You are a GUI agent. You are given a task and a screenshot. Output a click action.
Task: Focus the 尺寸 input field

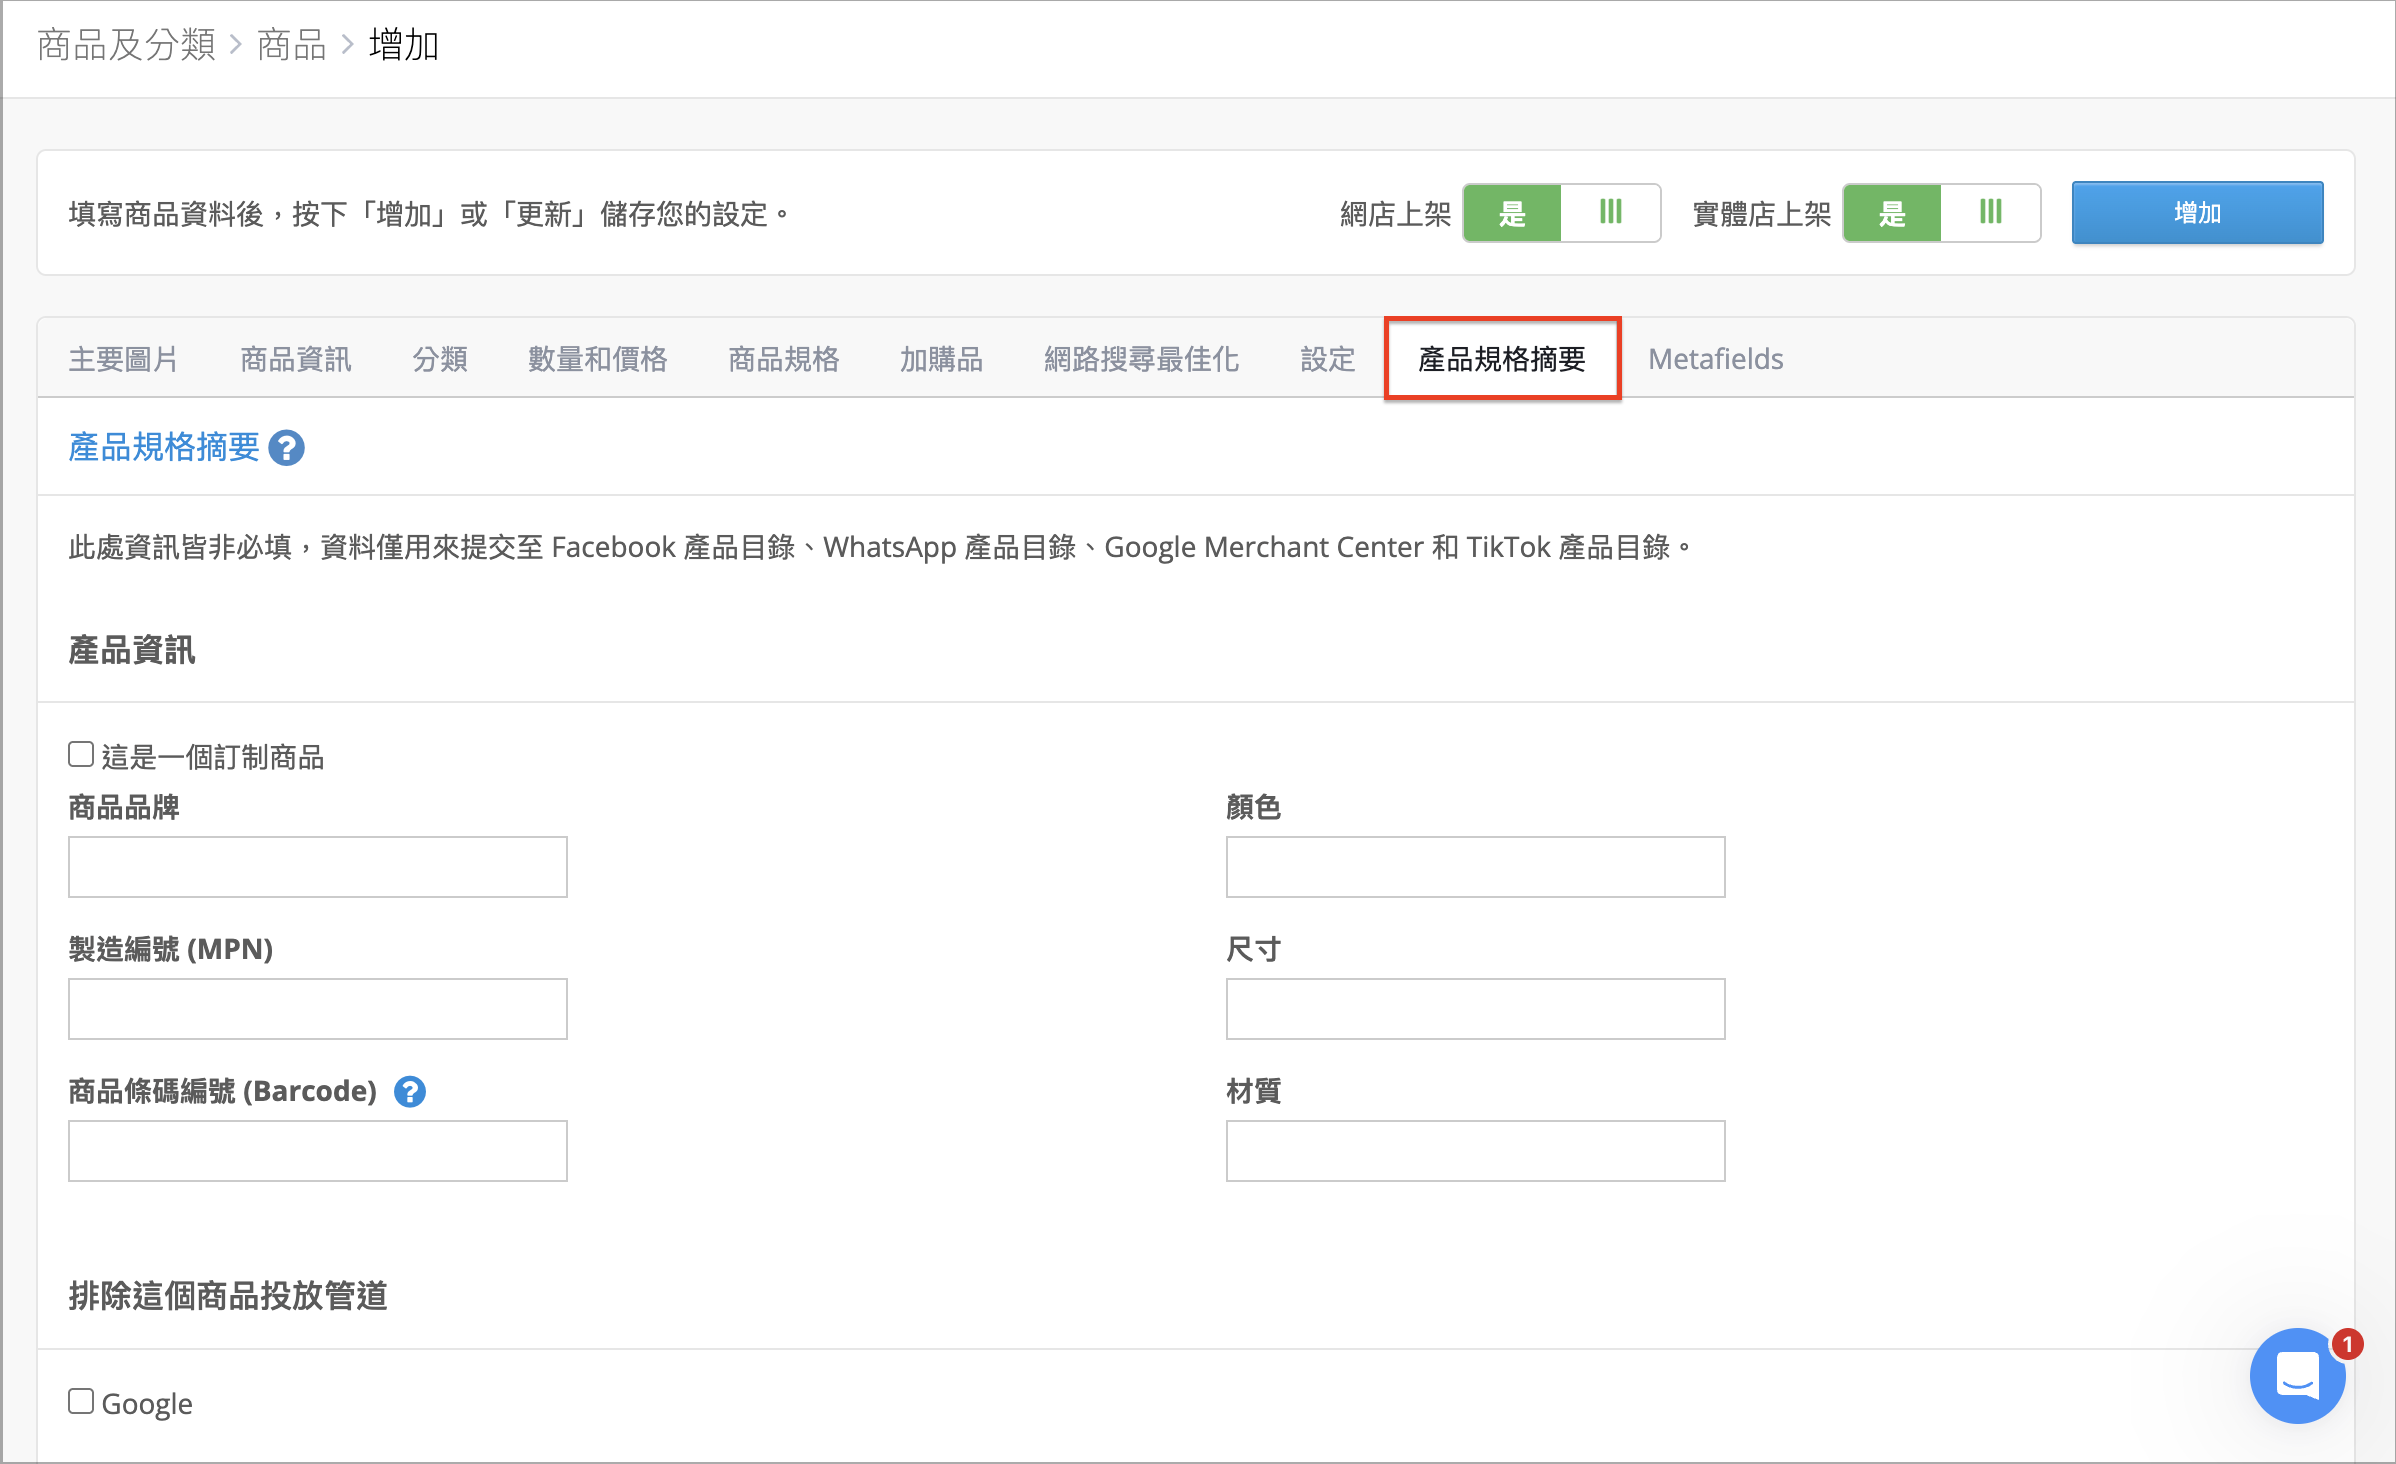(1476, 1009)
